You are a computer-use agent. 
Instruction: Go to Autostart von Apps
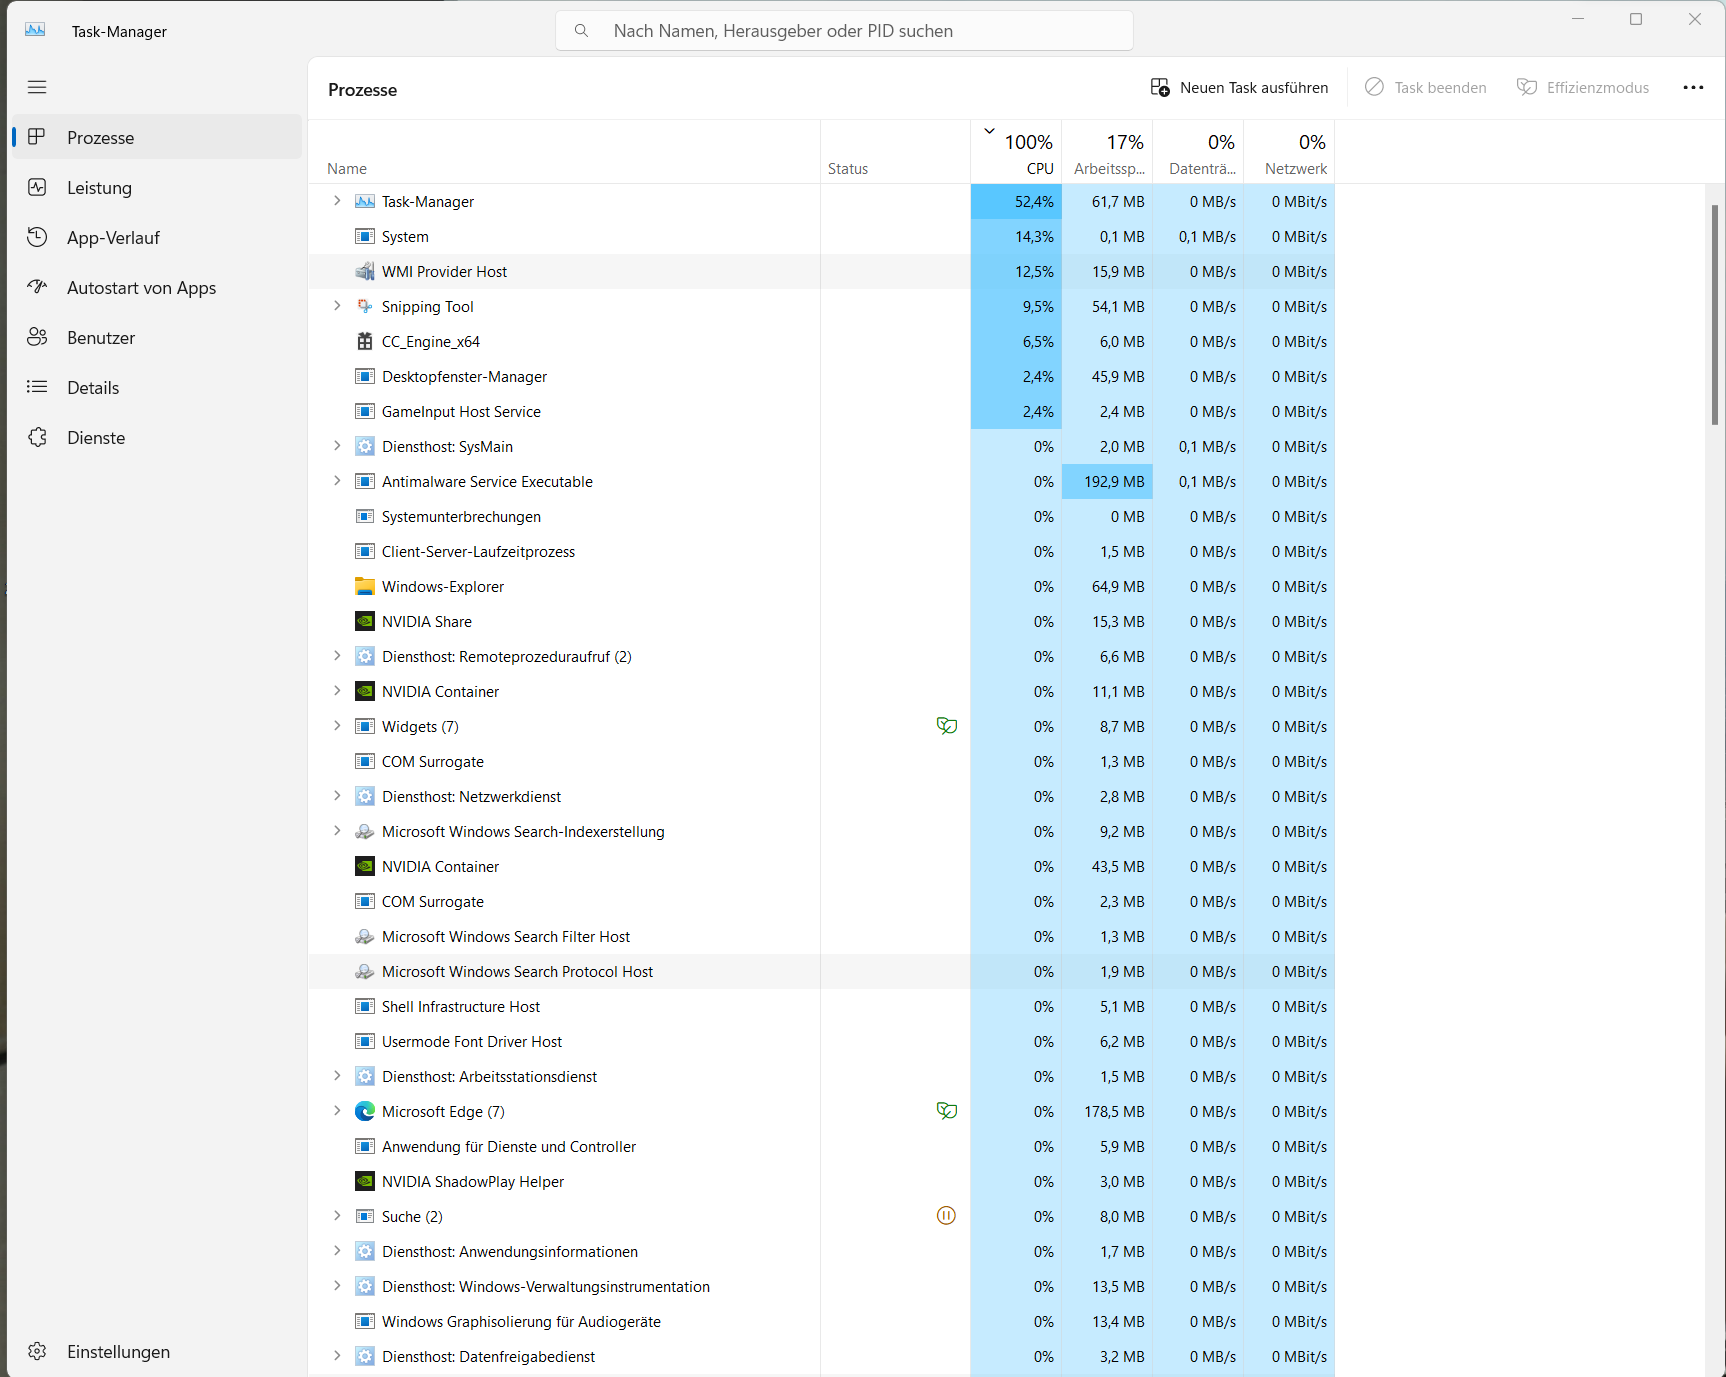point(156,287)
